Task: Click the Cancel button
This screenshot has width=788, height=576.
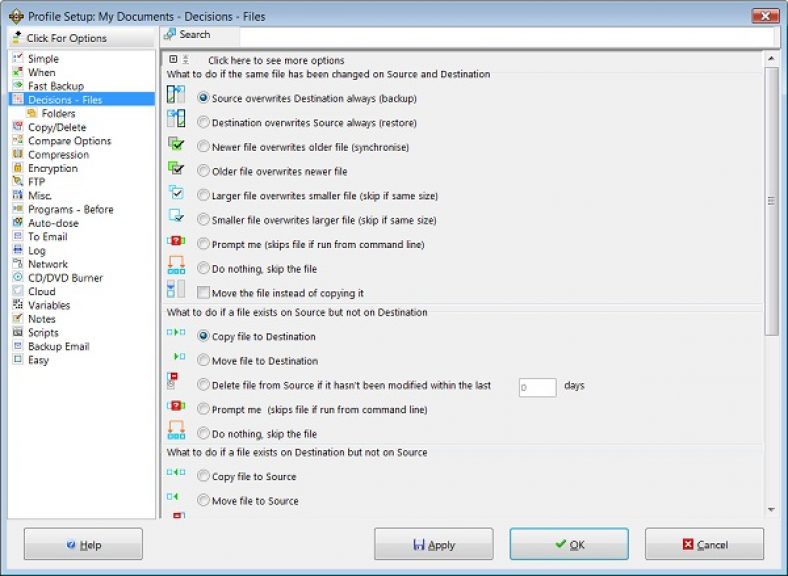Action: tap(705, 544)
